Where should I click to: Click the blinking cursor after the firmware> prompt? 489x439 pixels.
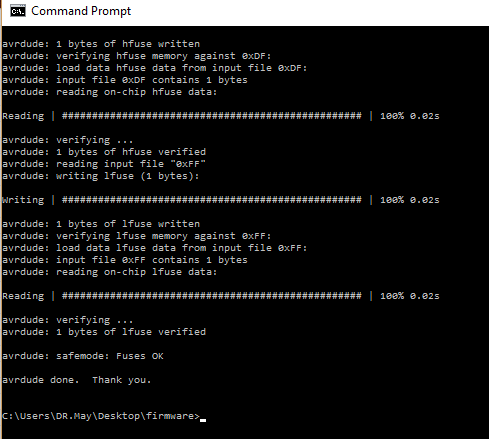tap(203, 420)
